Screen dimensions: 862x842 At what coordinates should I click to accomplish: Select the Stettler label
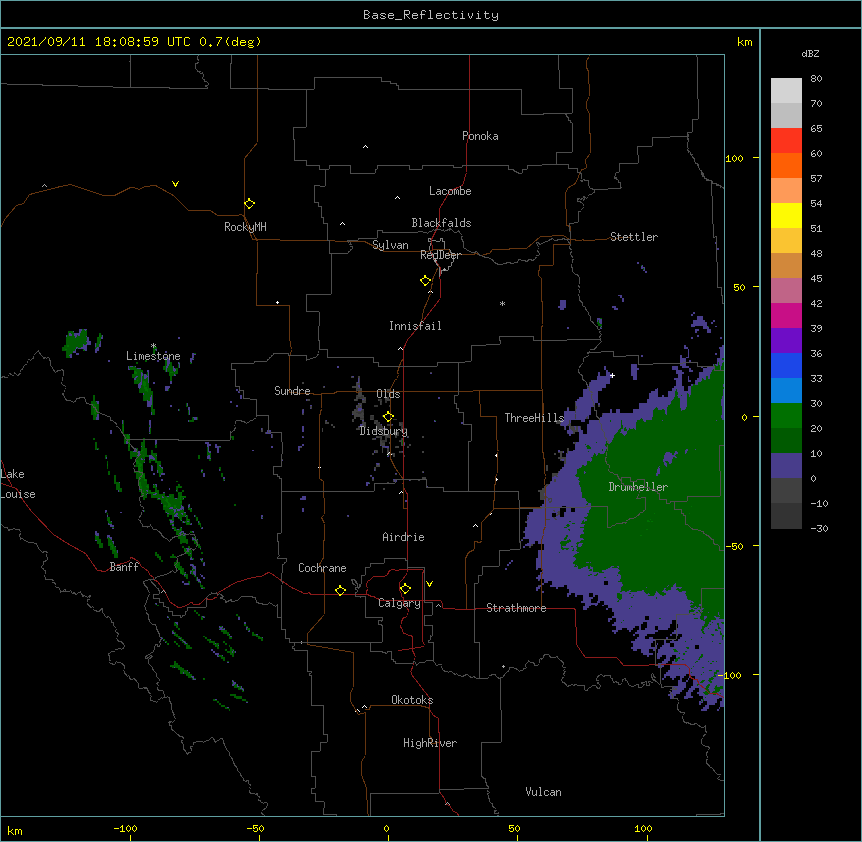click(634, 237)
